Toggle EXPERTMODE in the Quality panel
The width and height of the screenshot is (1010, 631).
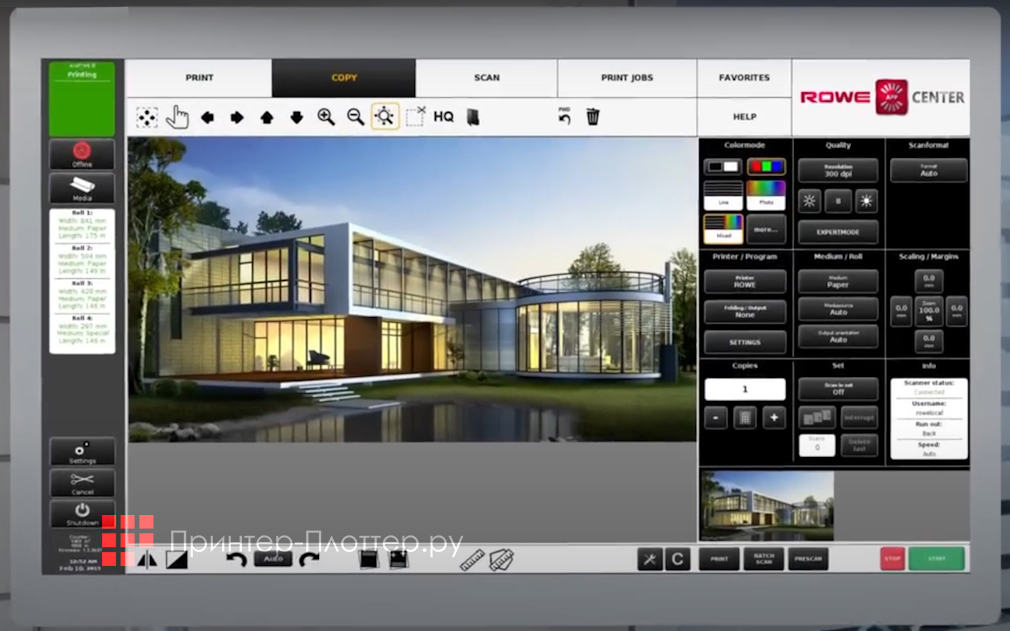[x=838, y=232]
